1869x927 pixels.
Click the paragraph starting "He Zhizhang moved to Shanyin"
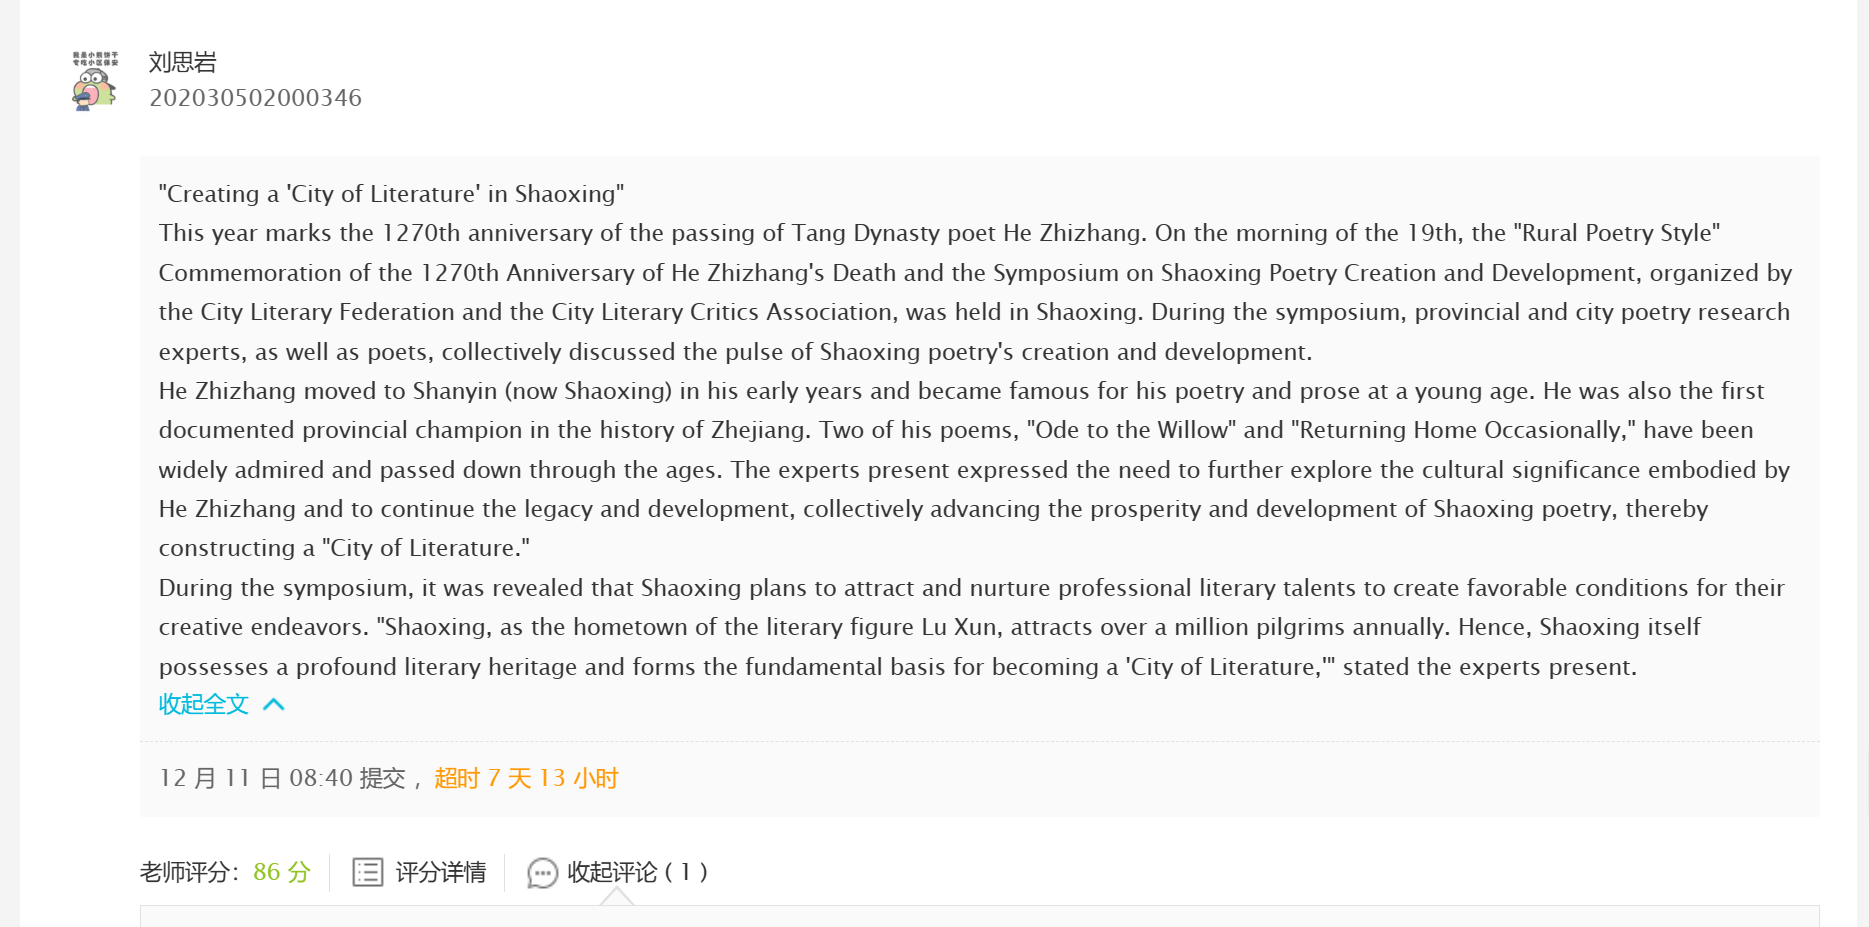tap(975, 469)
